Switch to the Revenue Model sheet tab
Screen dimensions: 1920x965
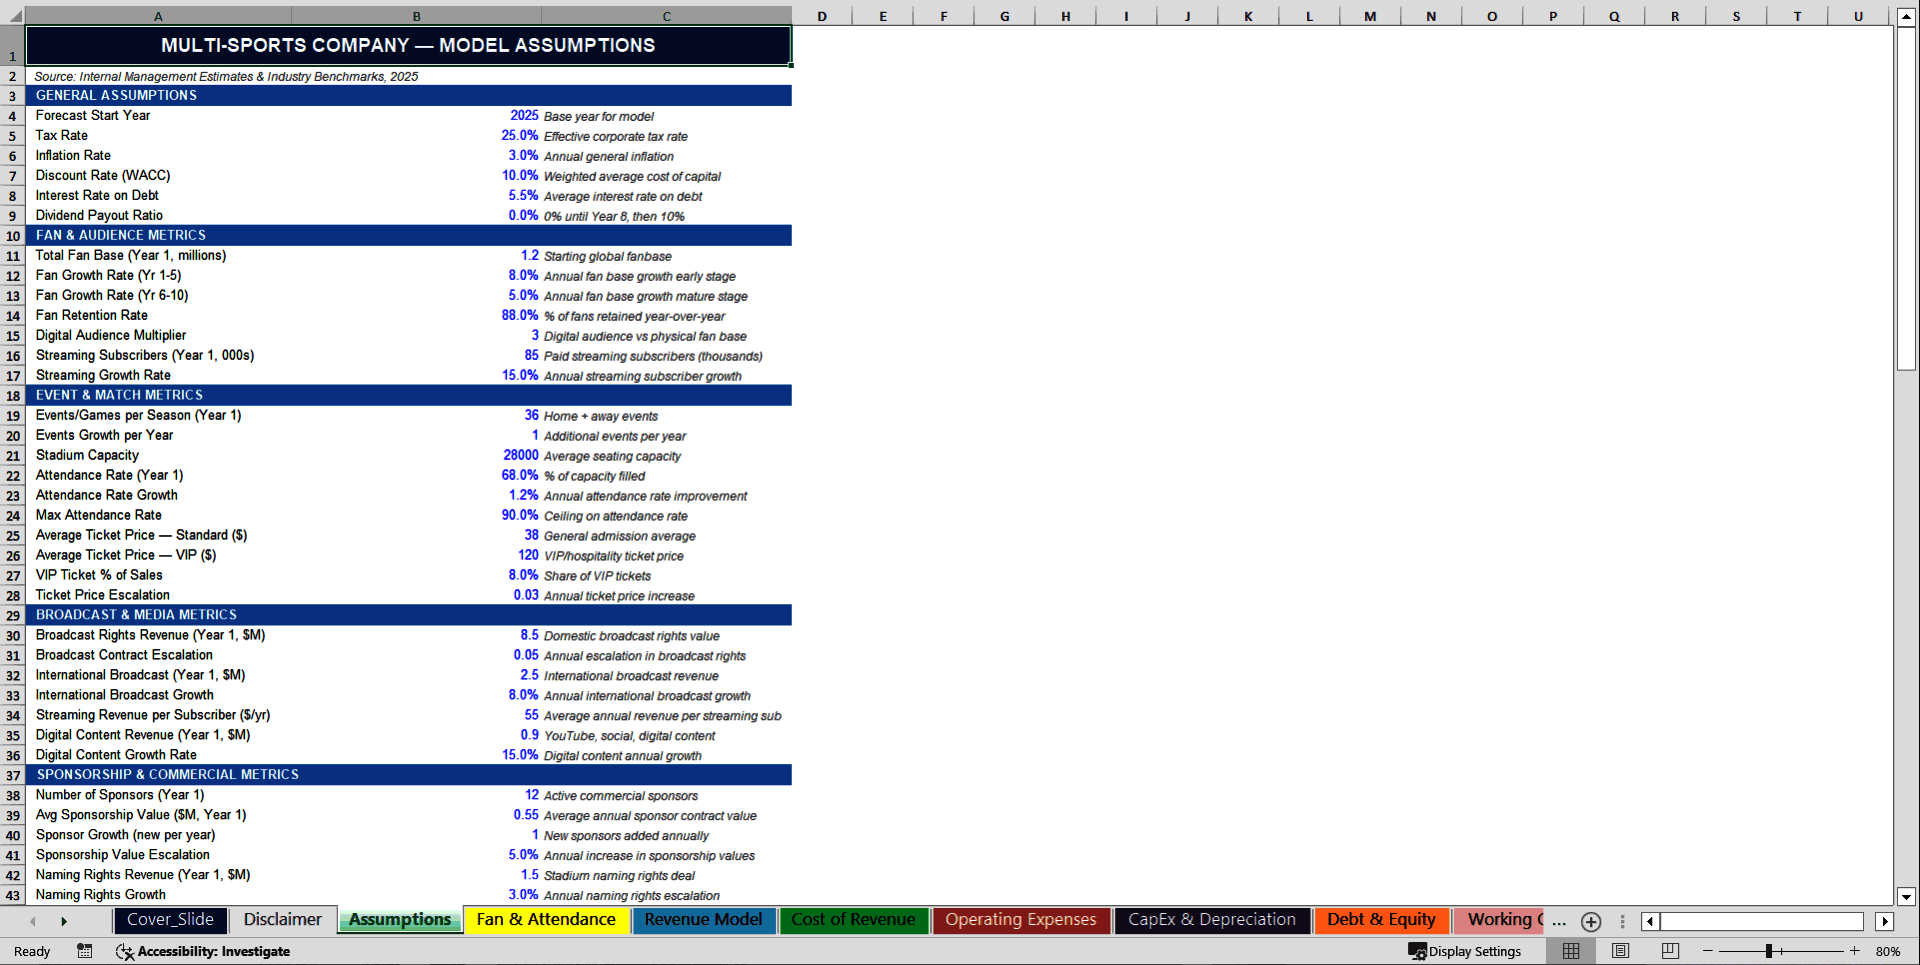[703, 920]
